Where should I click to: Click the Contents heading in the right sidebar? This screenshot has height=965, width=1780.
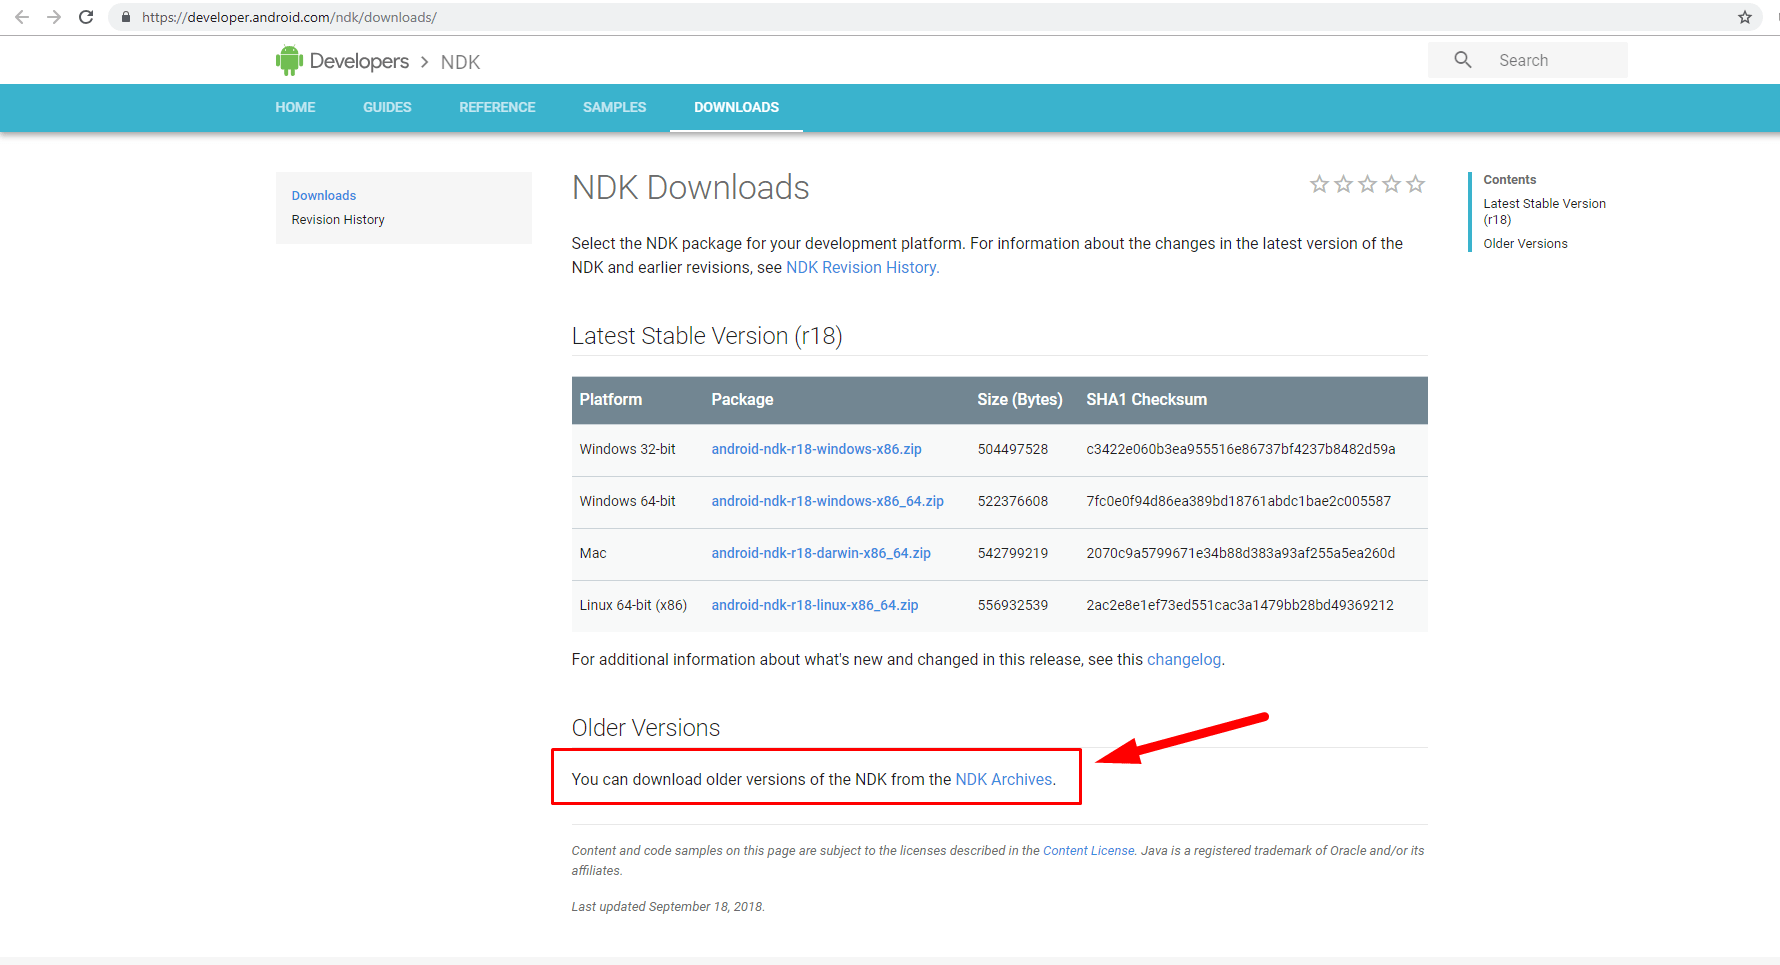(1509, 180)
